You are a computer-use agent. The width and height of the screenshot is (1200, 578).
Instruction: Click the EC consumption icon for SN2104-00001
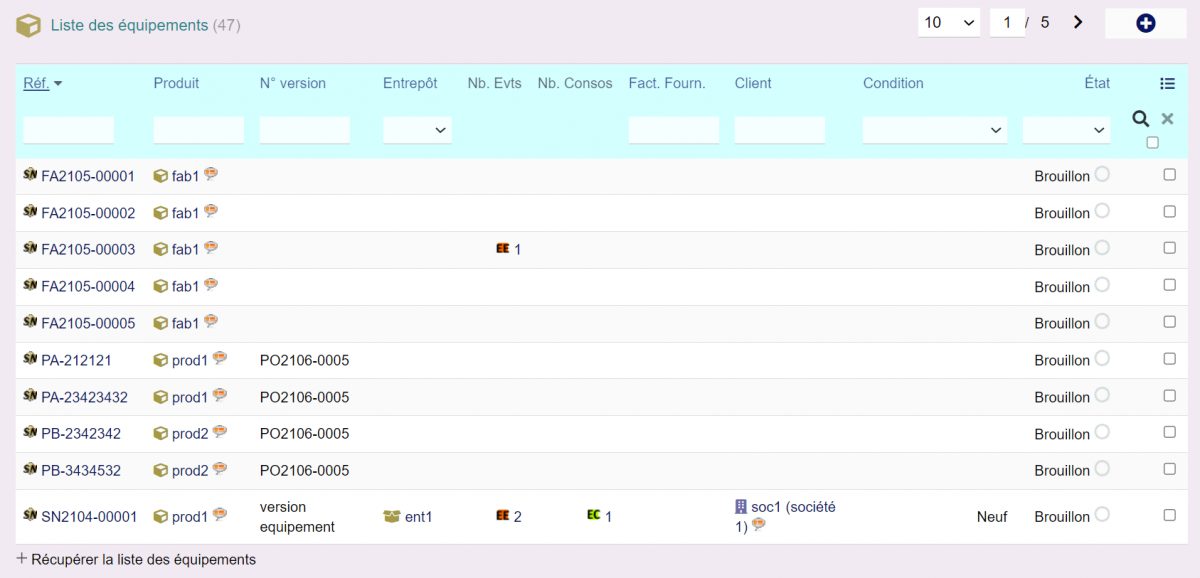click(594, 515)
